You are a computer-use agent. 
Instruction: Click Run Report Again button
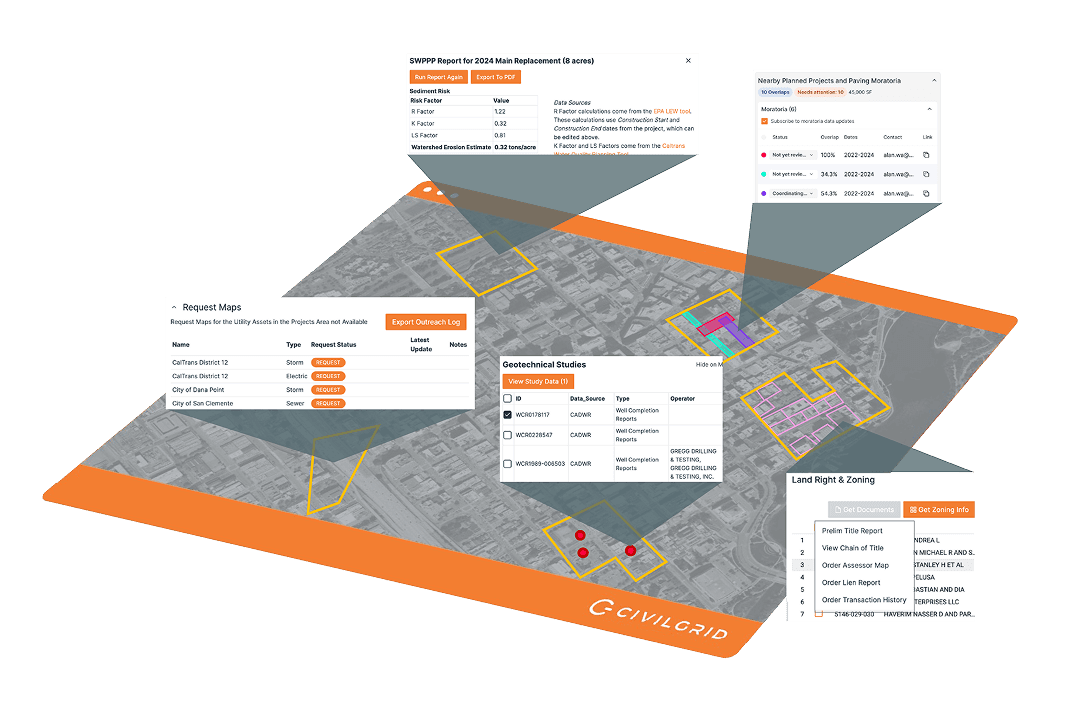pos(439,77)
